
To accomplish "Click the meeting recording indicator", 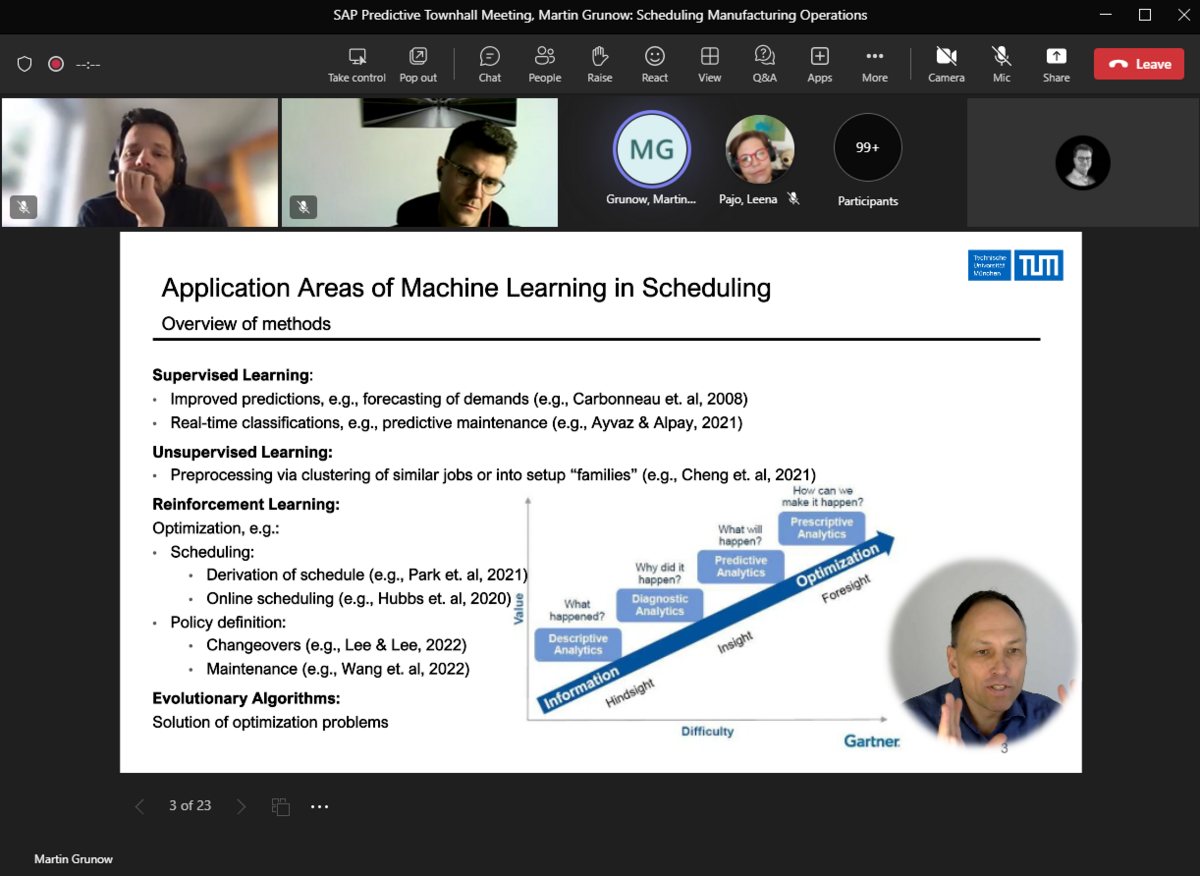I will tap(55, 63).
